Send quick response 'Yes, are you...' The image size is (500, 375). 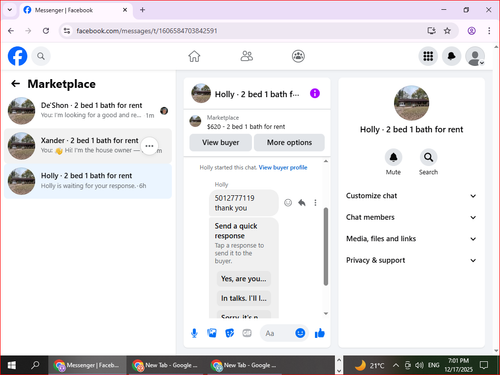[x=244, y=279]
